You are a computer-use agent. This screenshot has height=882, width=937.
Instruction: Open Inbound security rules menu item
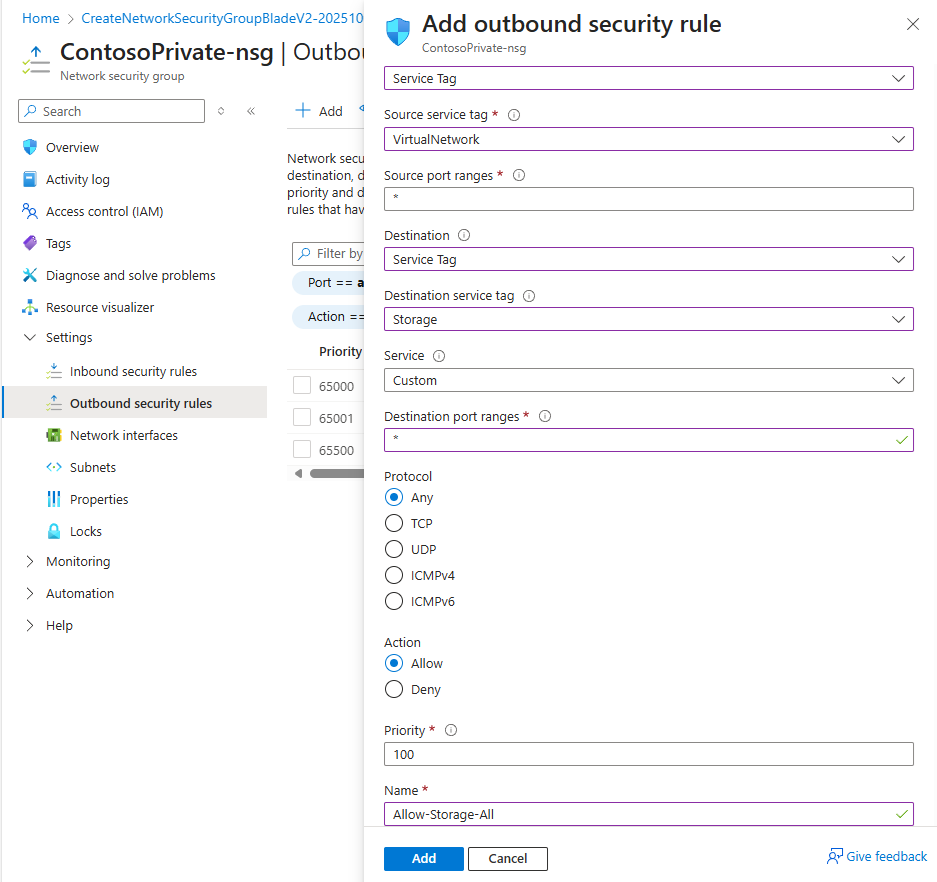click(x=133, y=371)
